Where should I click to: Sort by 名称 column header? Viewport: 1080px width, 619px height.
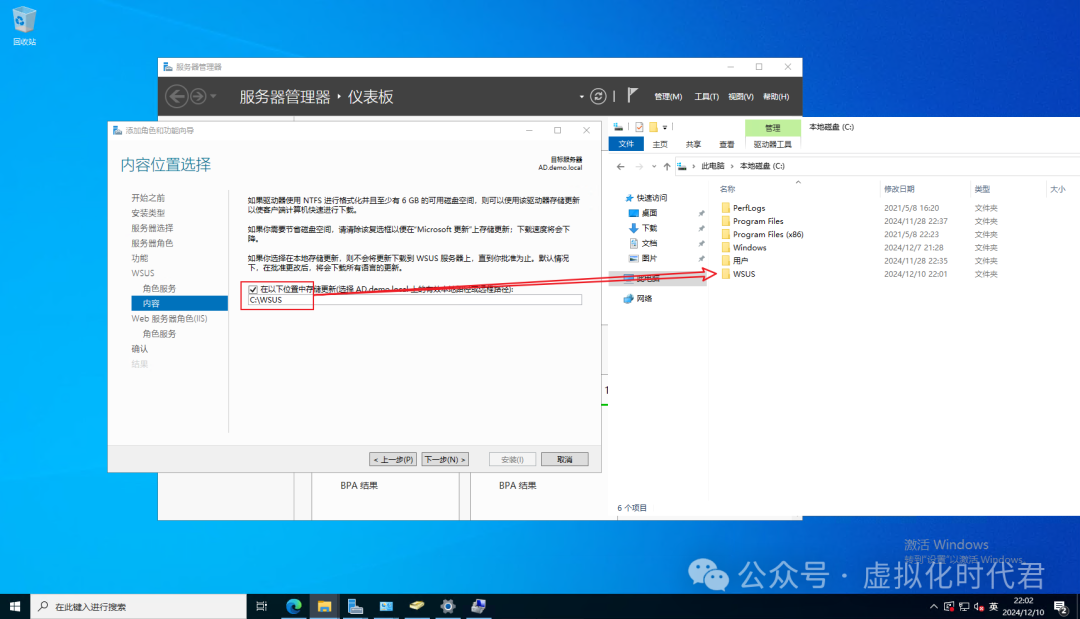[x=727, y=189]
